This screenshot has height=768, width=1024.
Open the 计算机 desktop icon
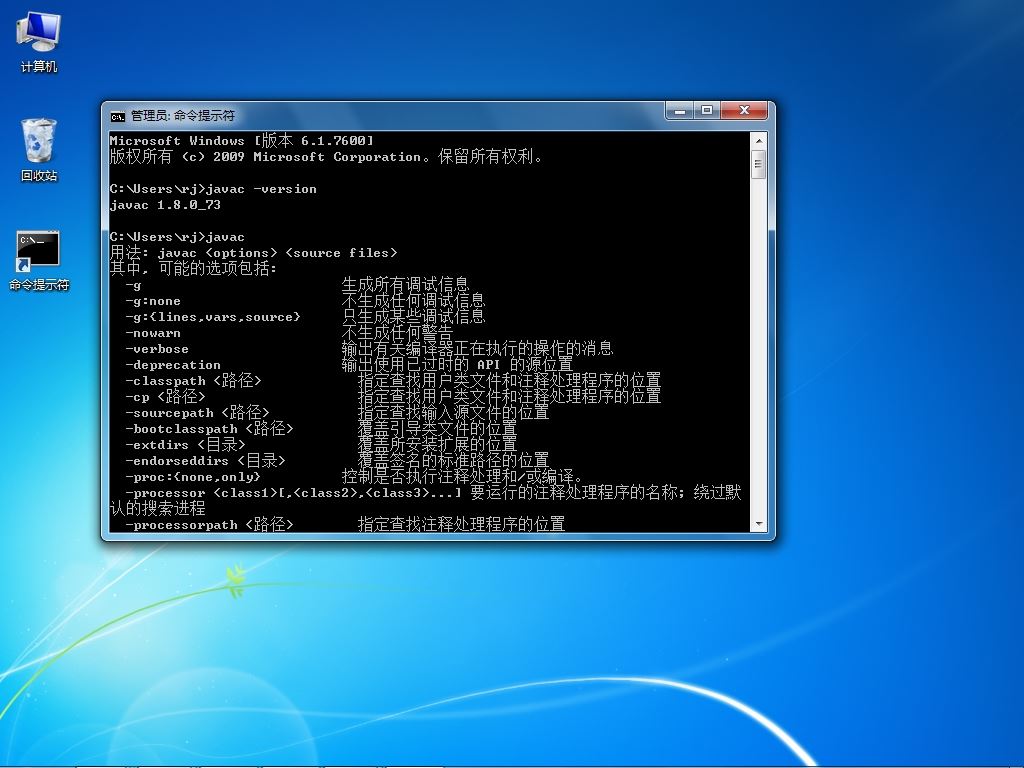pos(39,42)
